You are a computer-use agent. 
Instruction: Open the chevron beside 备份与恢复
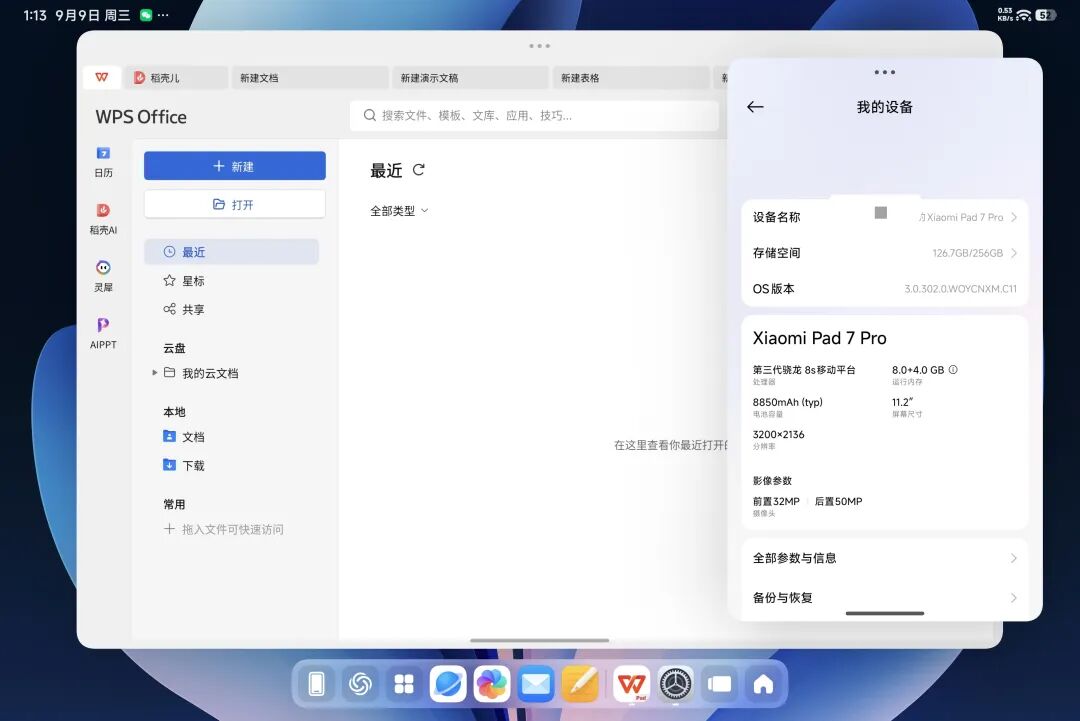point(1014,598)
